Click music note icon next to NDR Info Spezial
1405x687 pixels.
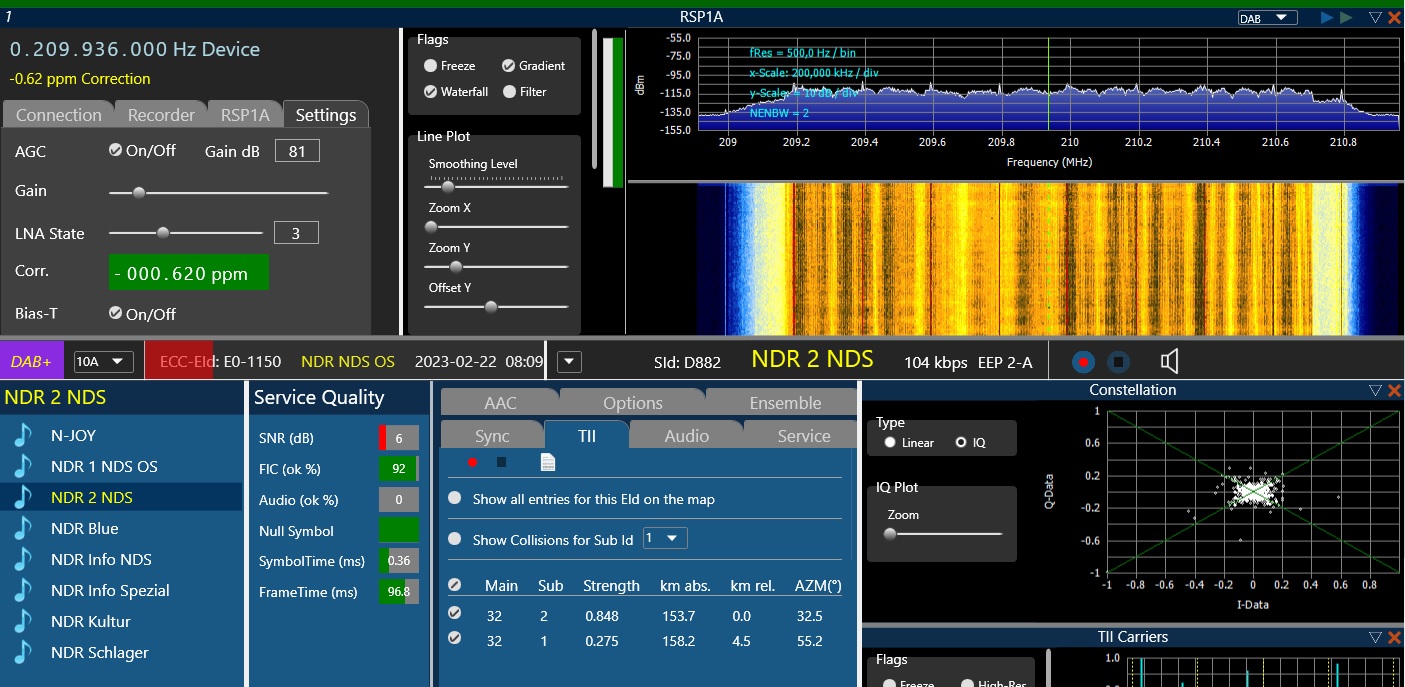[22, 590]
